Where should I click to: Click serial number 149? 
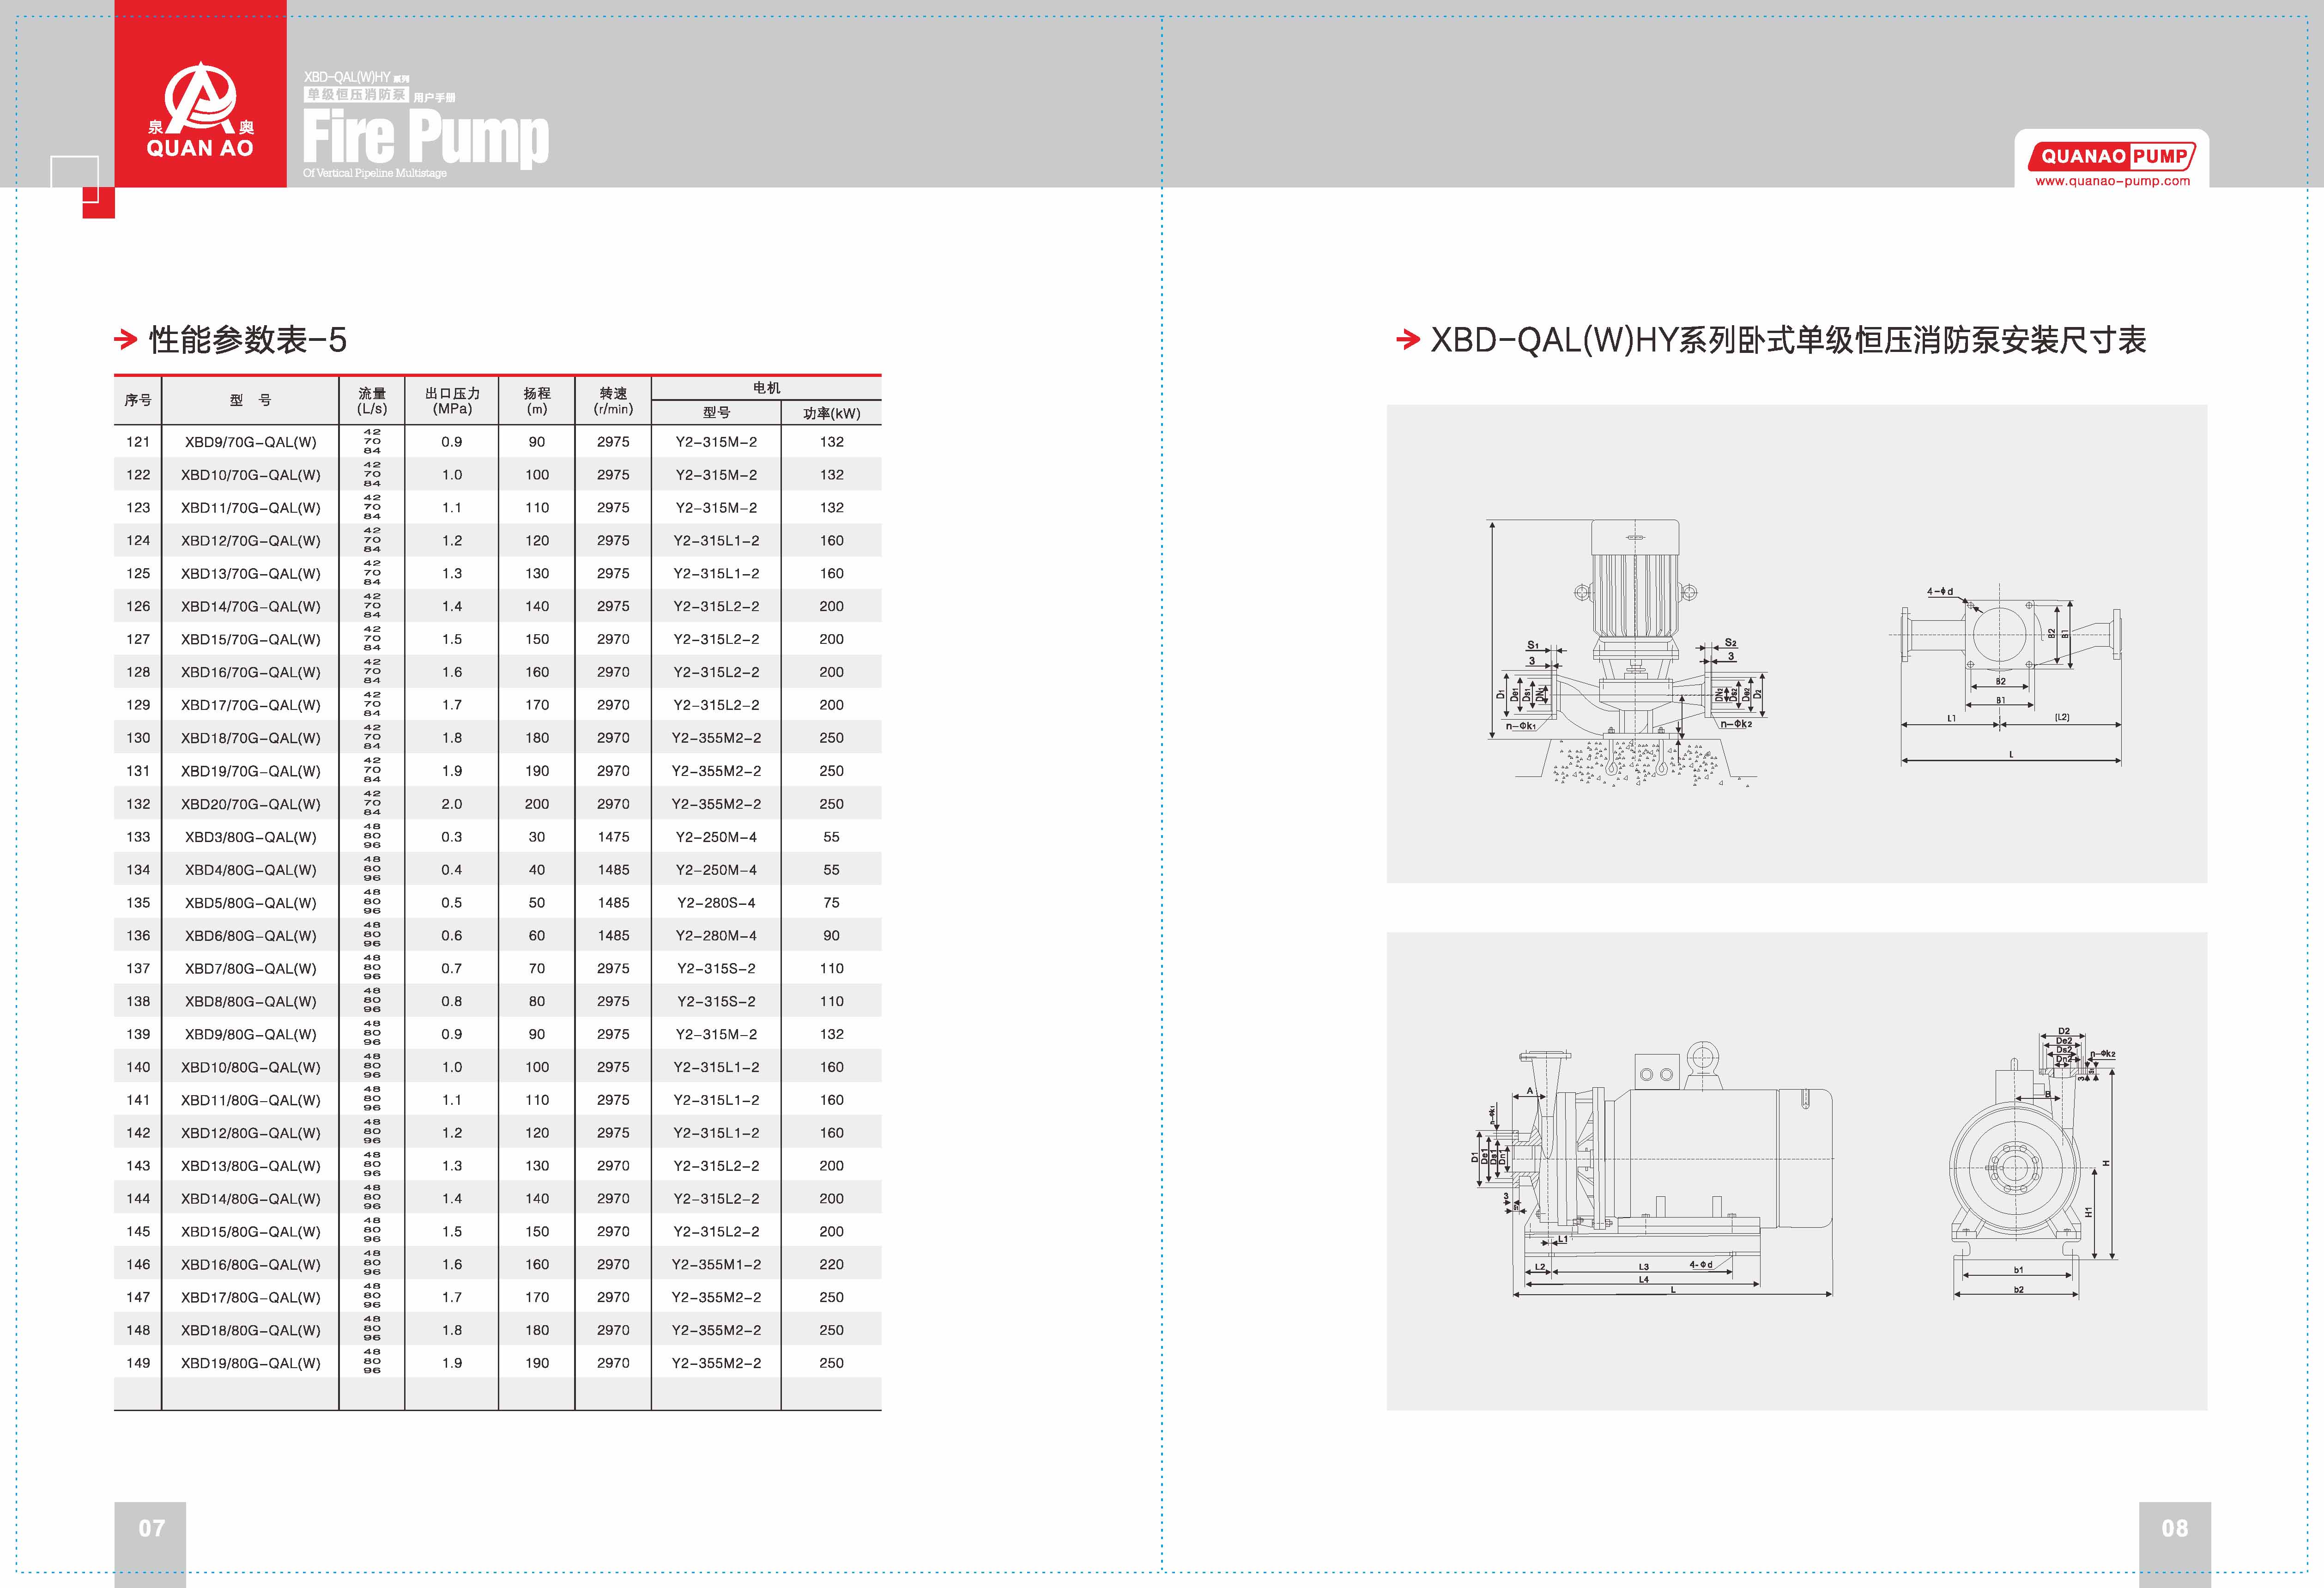tap(138, 1363)
